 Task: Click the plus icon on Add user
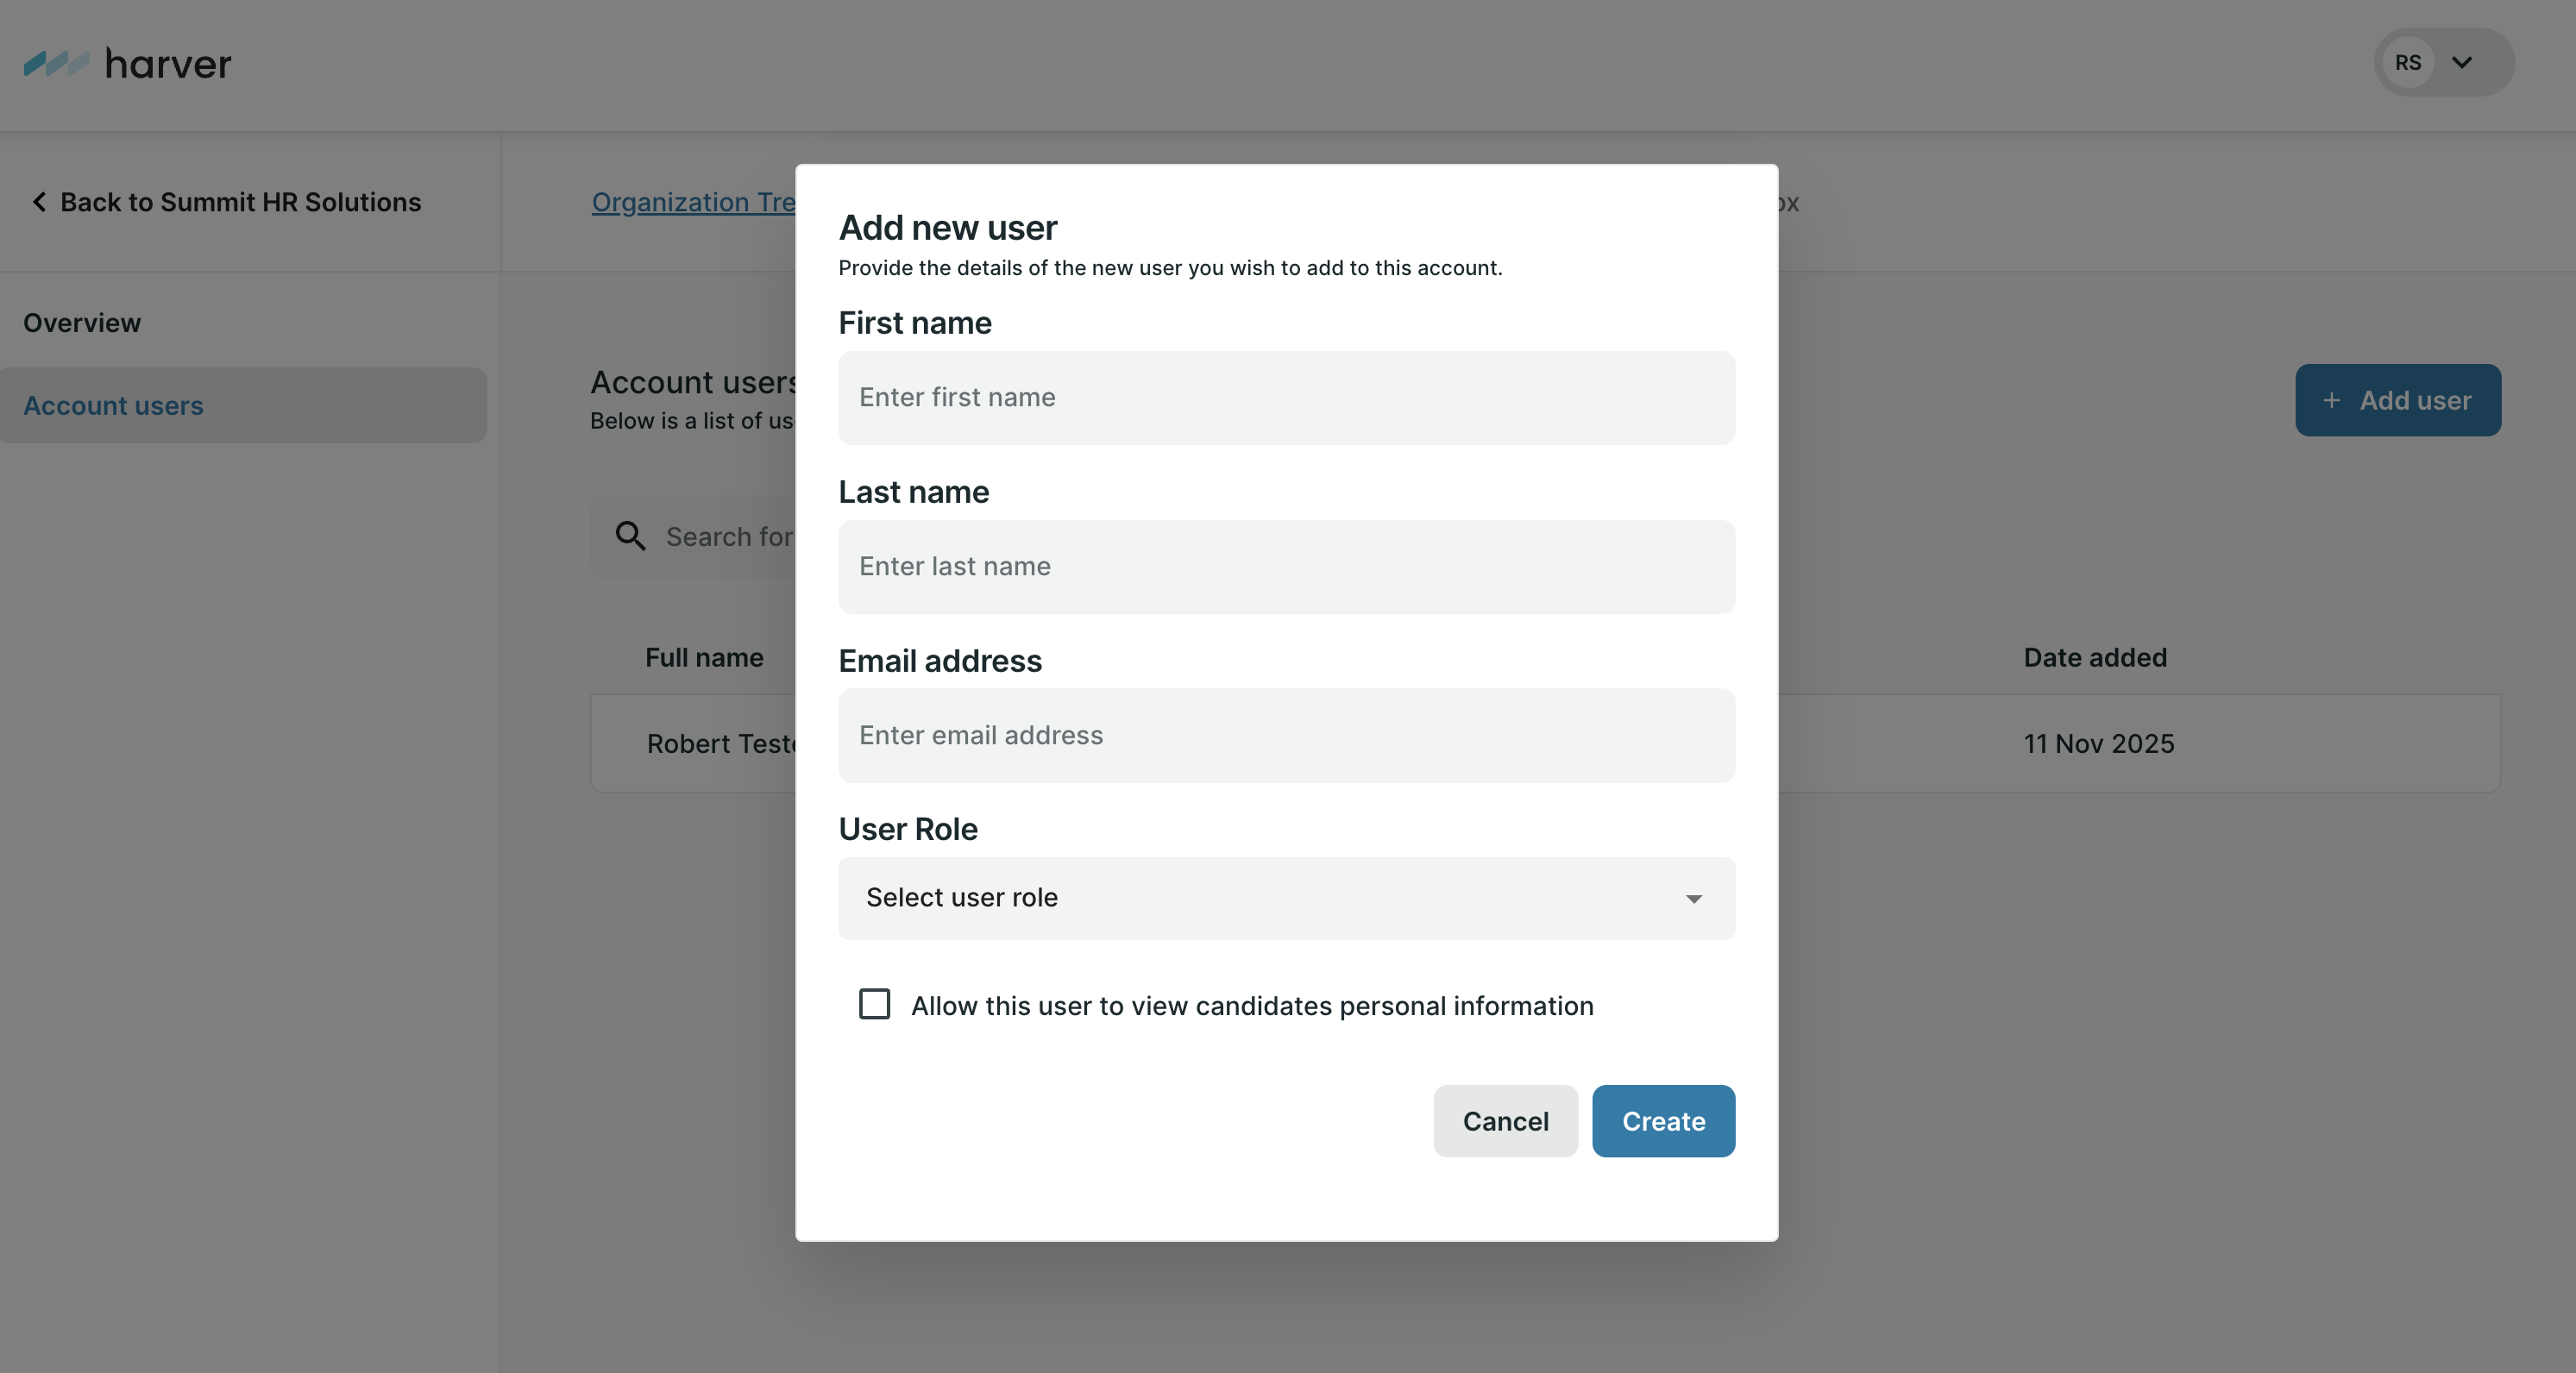tap(2331, 401)
